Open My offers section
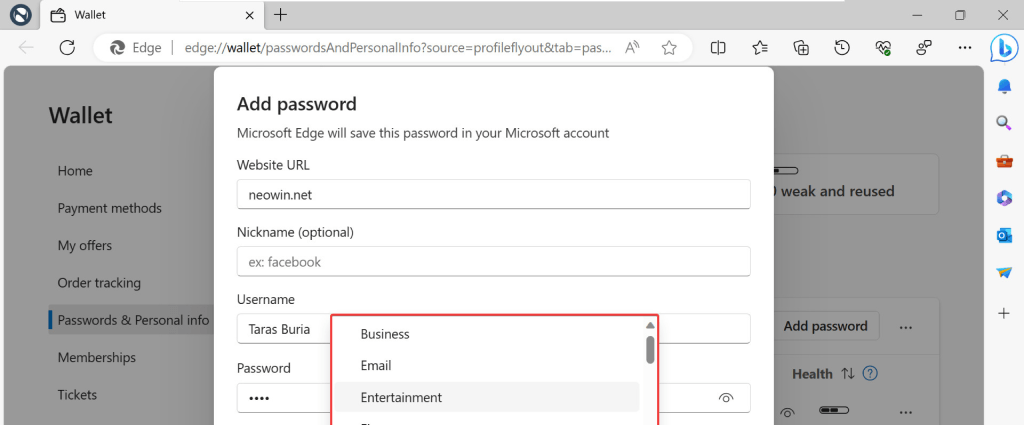Screen dimensions: 1024x425 pyautogui.click(x=84, y=245)
